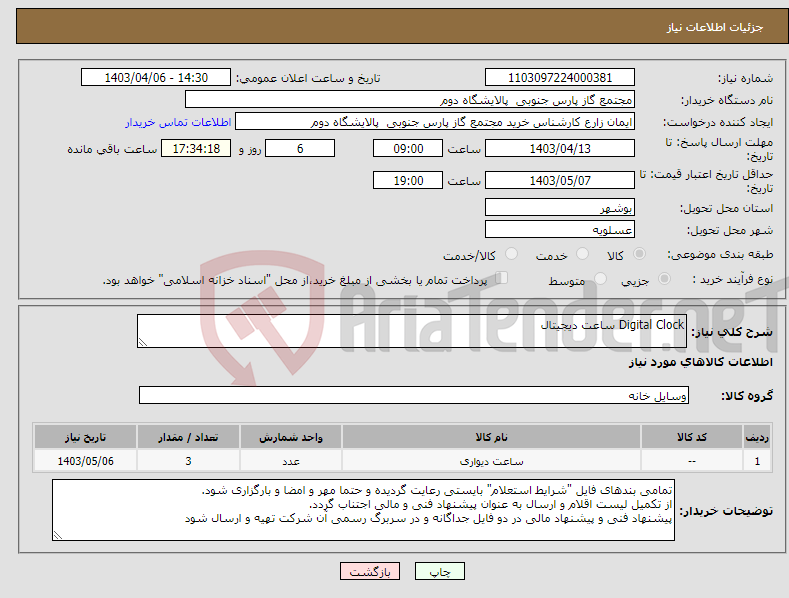Click the شماره نیاز field 1103097224000381

560,78
